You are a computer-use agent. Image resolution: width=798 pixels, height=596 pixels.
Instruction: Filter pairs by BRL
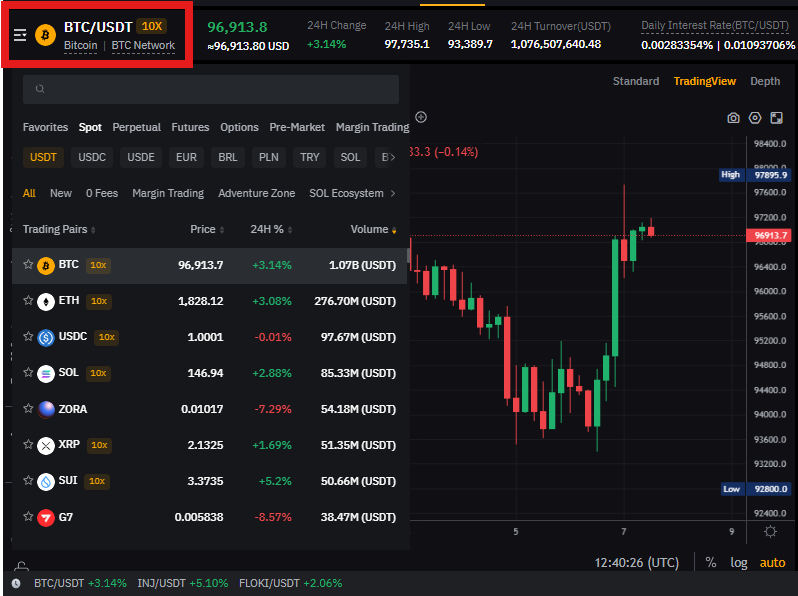pyautogui.click(x=228, y=157)
